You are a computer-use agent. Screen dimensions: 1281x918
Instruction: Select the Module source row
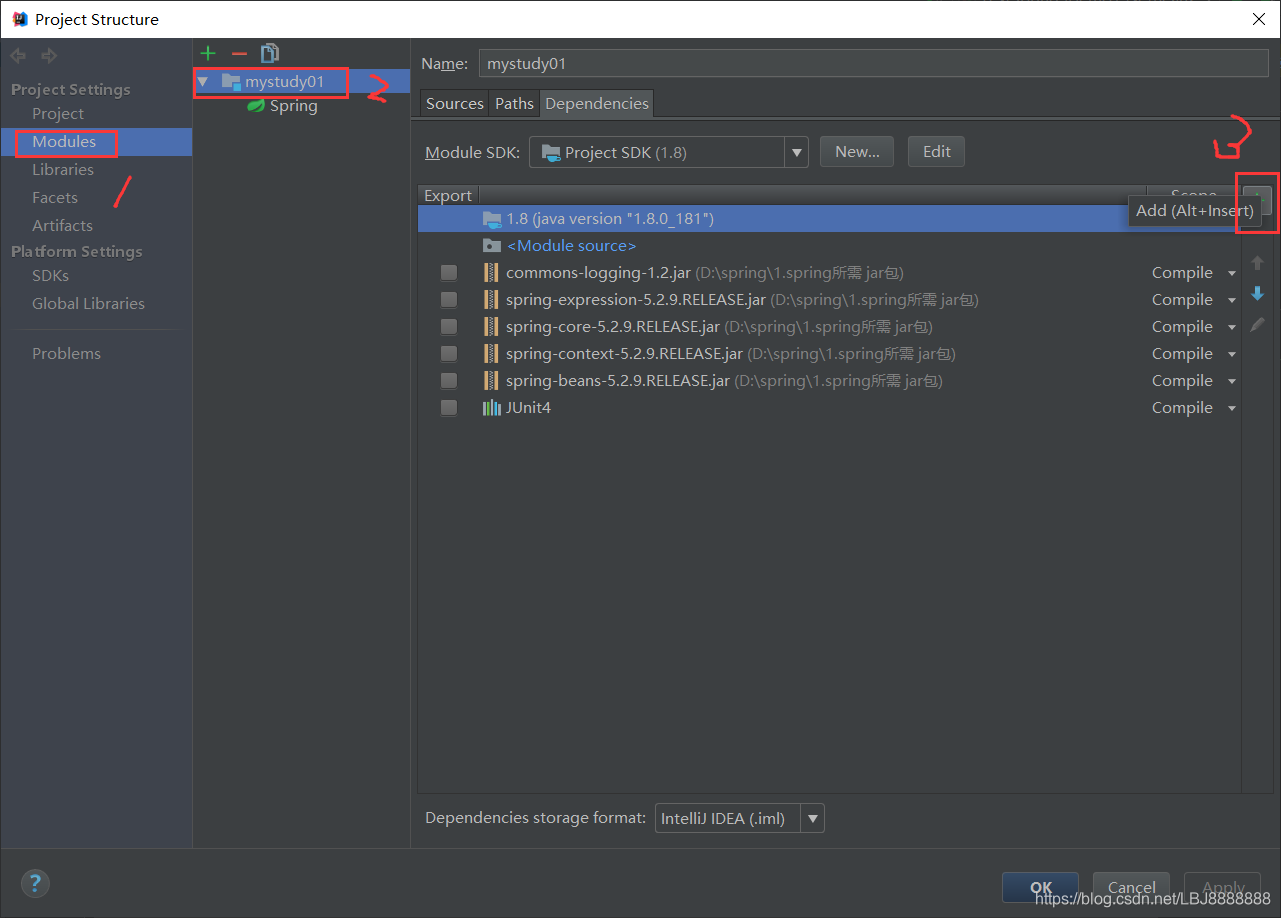click(x=830, y=245)
